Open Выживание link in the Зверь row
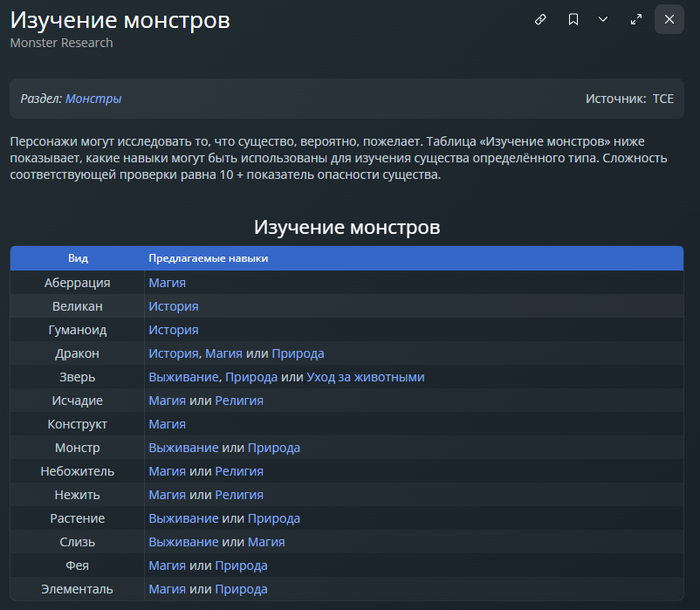The height and width of the screenshot is (610, 700). coord(183,377)
